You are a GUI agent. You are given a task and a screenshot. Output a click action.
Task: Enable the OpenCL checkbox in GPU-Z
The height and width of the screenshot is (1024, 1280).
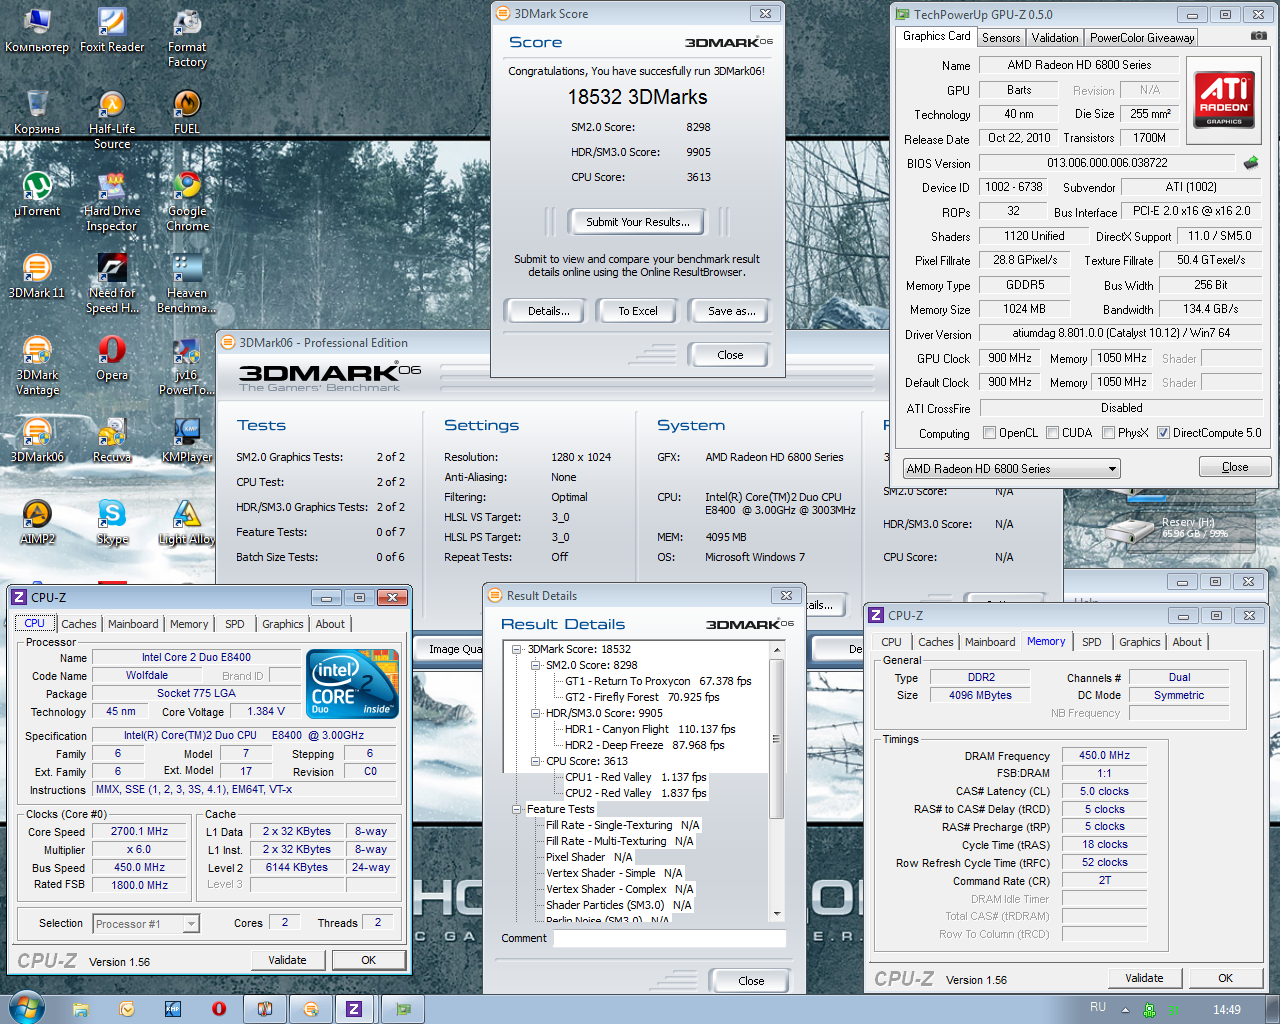coord(989,433)
